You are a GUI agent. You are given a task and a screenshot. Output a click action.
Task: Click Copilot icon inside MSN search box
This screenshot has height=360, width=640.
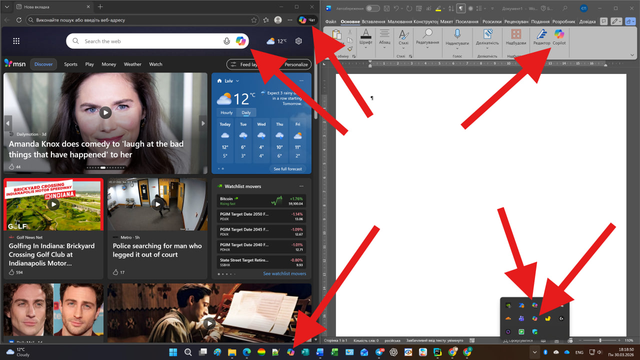coord(240,41)
